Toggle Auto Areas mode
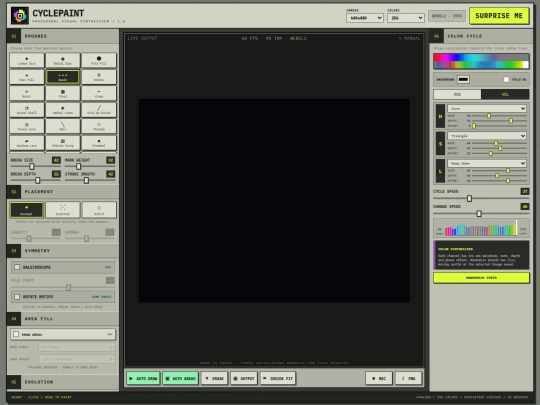This screenshot has width=540, height=405. (180, 378)
